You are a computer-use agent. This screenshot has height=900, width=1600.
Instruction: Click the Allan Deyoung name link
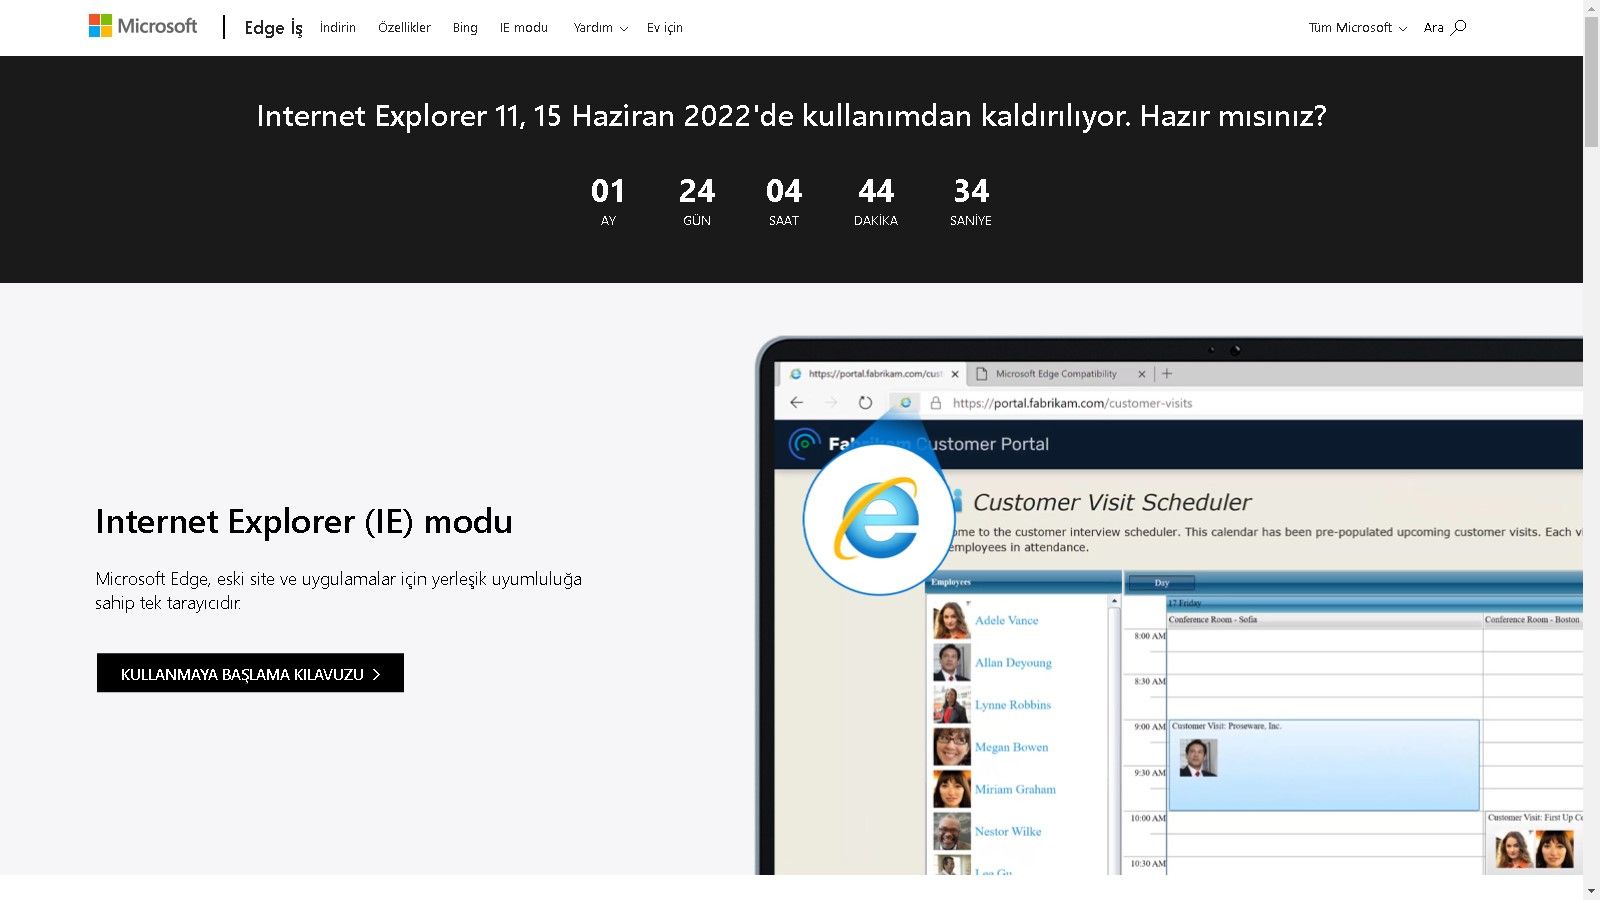(x=1013, y=662)
